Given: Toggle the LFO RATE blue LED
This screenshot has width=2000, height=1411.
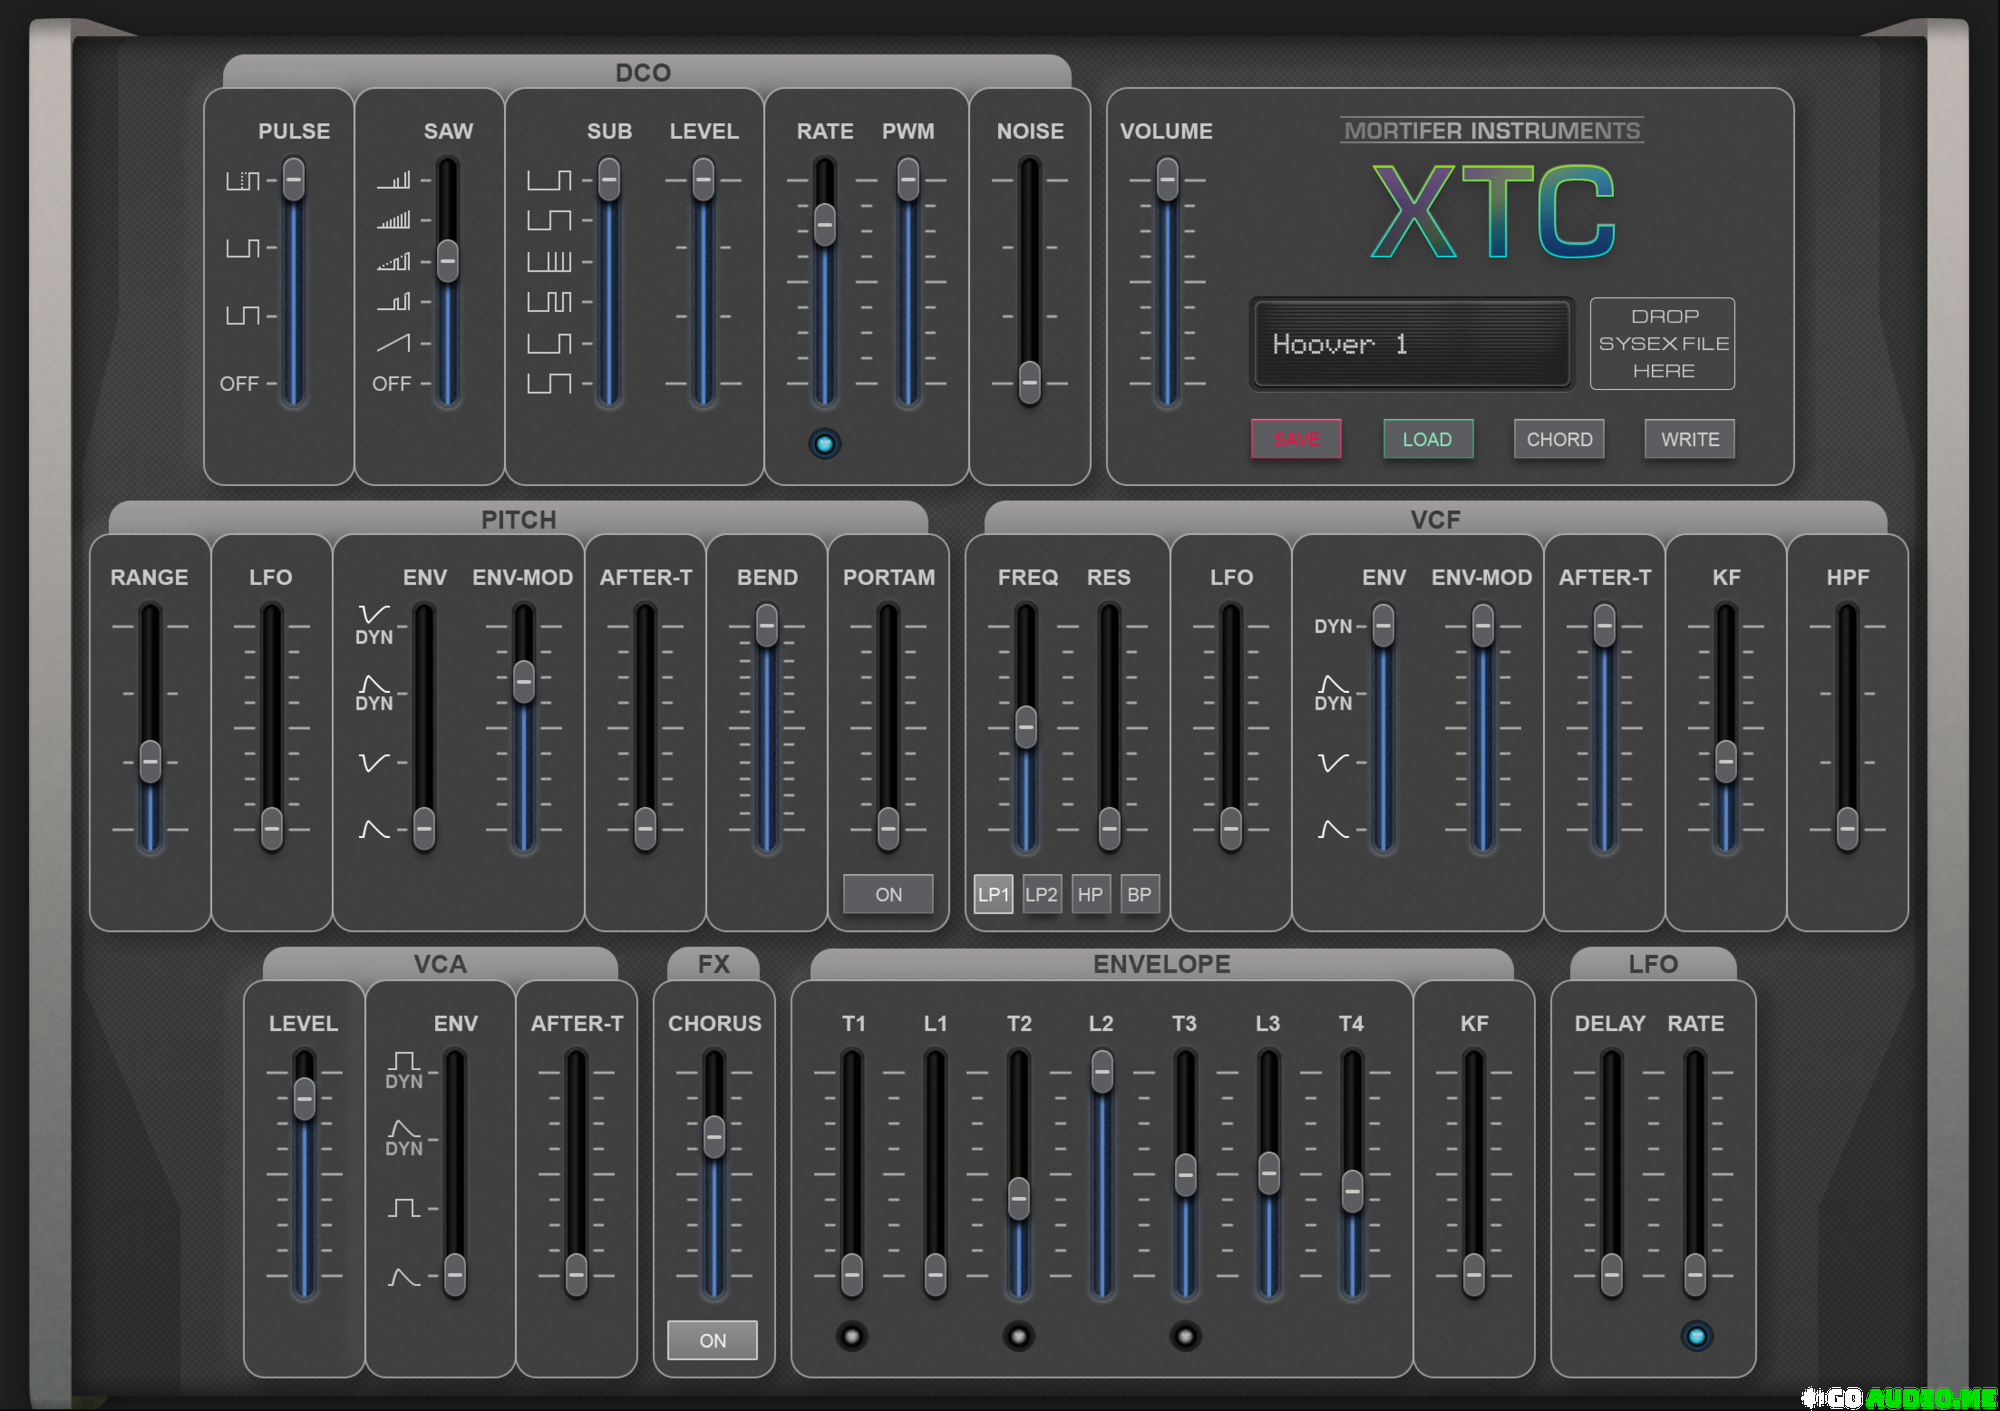Looking at the screenshot, I should click(x=1696, y=1336).
